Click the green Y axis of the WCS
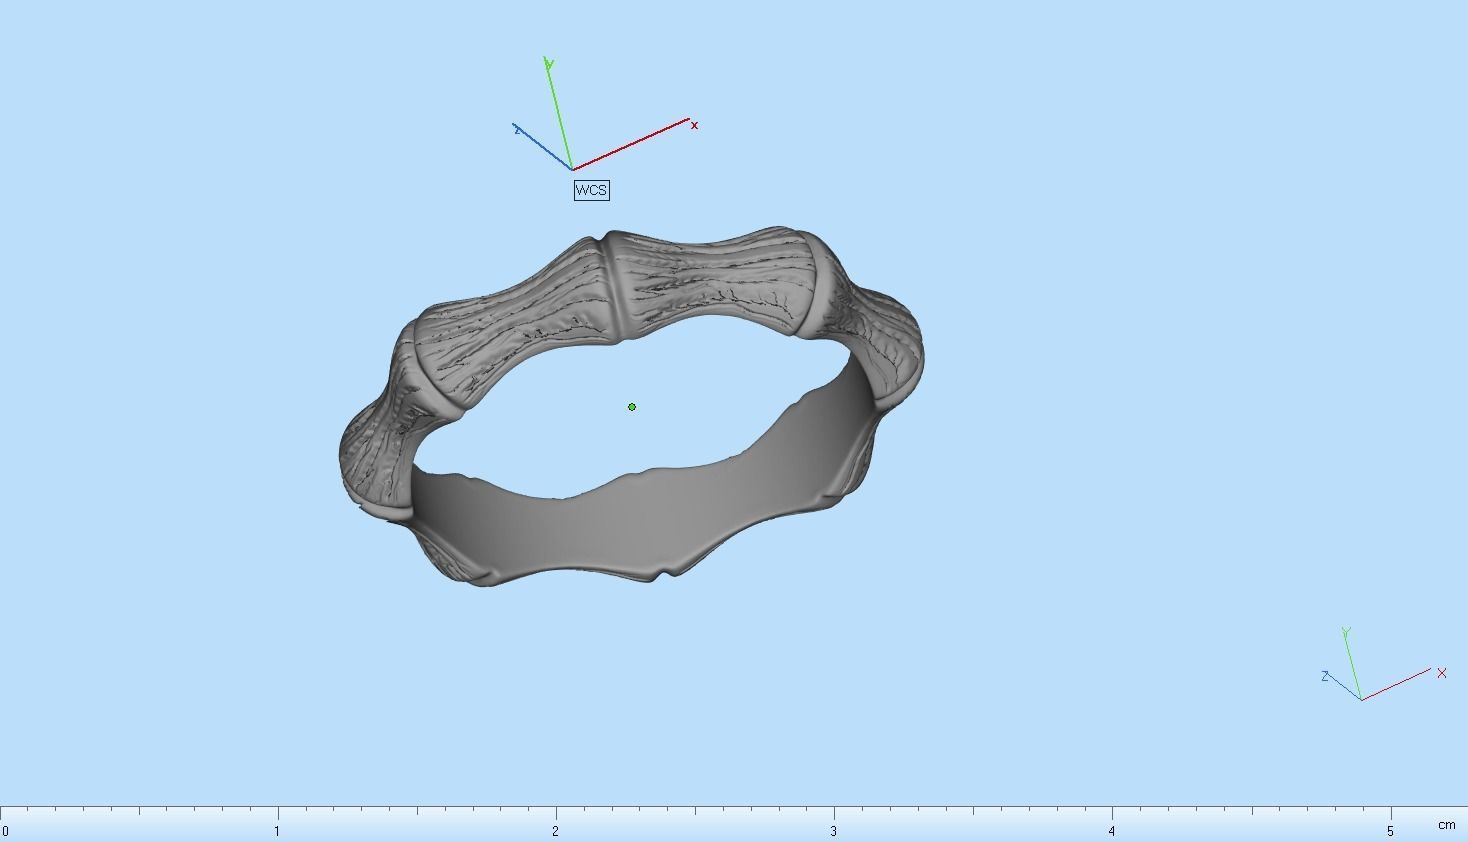Image resolution: width=1468 pixels, height=842 pixels. [559, 115]
